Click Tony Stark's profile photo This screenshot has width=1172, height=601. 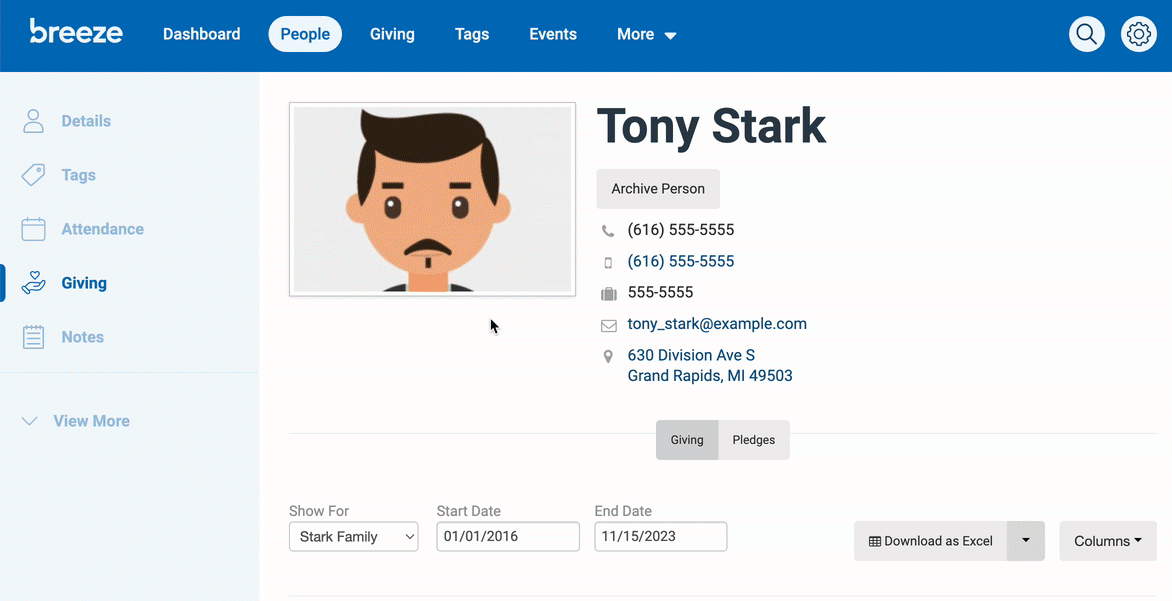tap(432, 199)
